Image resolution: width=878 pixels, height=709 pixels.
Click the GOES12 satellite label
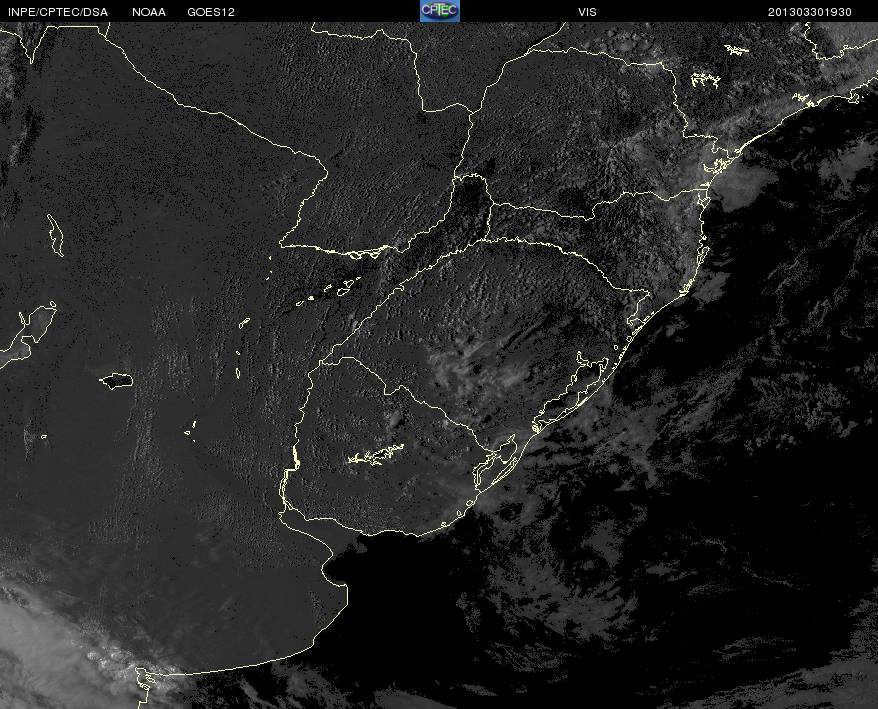(211, 12)
